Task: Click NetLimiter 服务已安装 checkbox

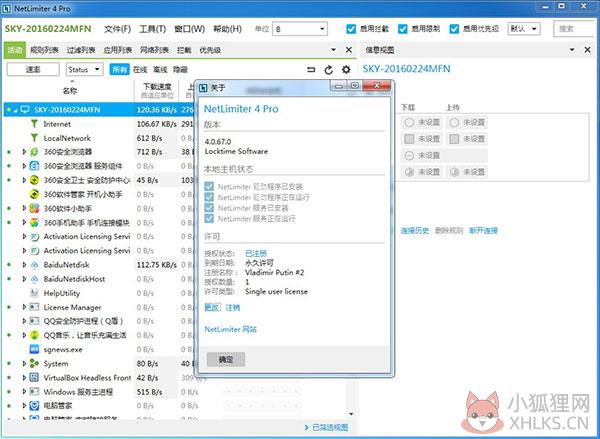Action: point(209,208)
